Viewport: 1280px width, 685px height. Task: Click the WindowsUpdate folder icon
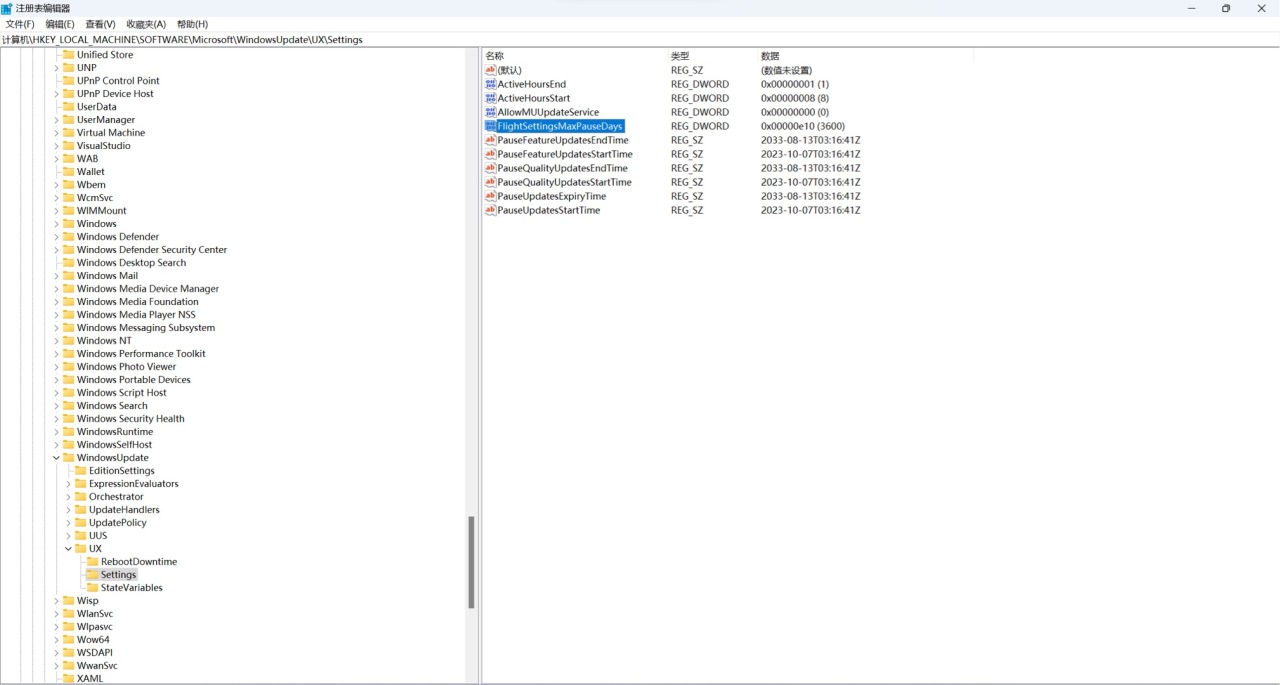tap(68, 458)
